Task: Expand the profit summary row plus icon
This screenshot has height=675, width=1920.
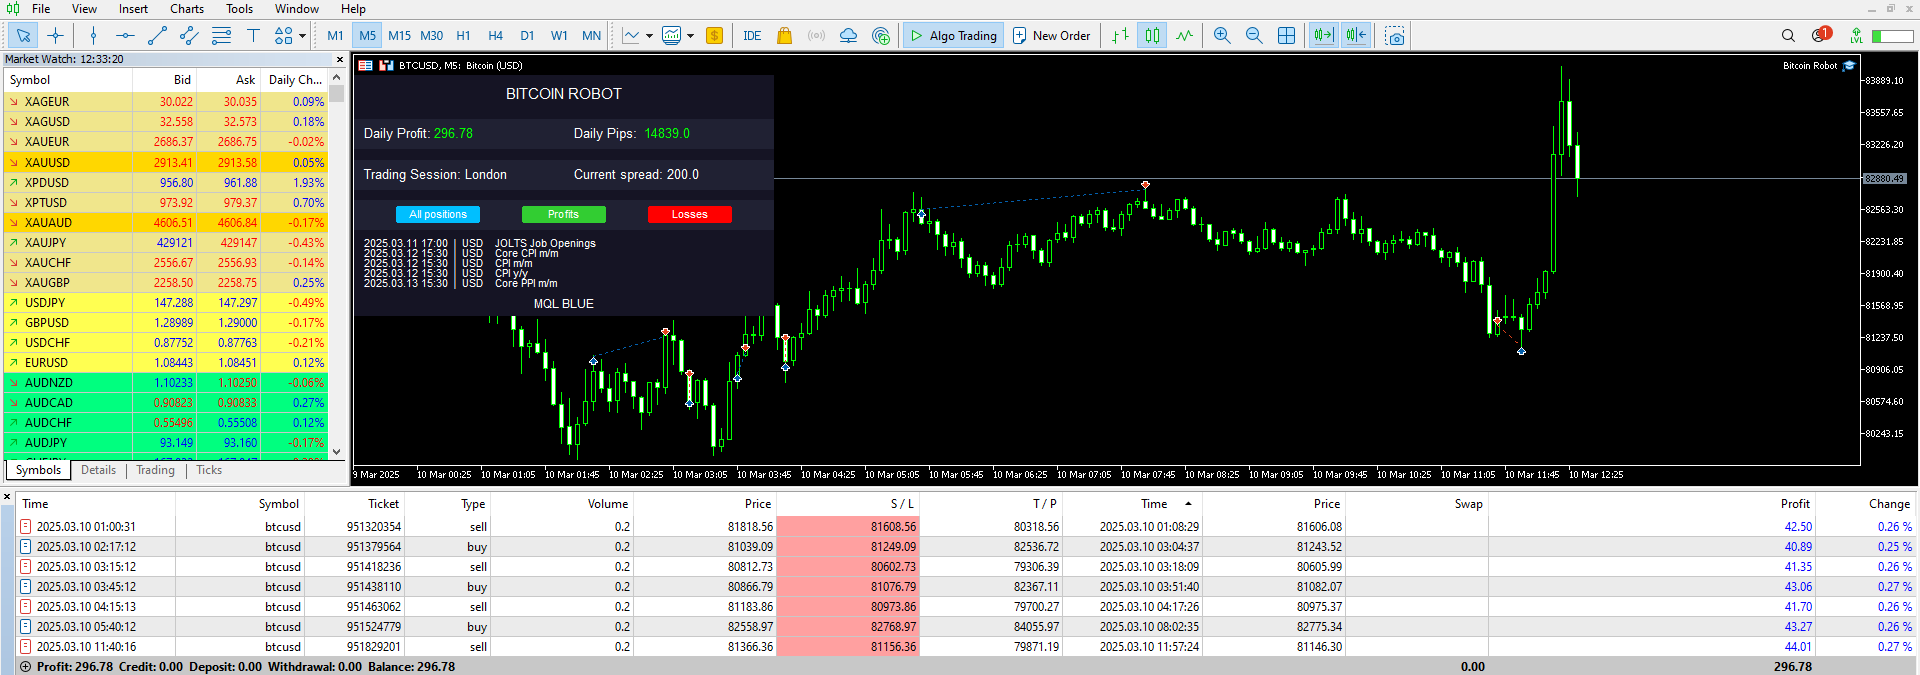Action: coord(25,667)
